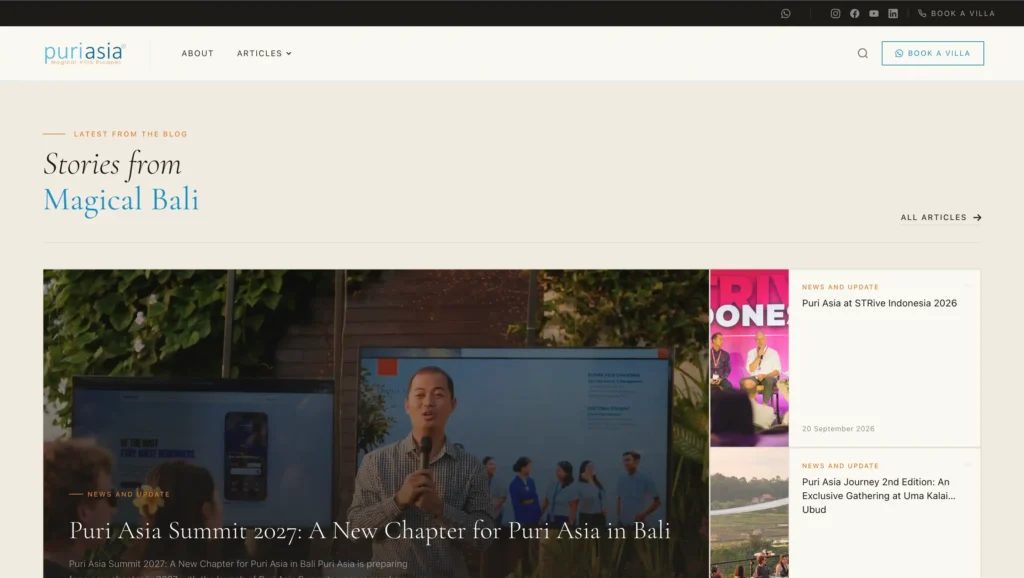Visit the Instagram profile icon
The height and width of the screenshot is (578, 1024).
click(x=835, y=14)
